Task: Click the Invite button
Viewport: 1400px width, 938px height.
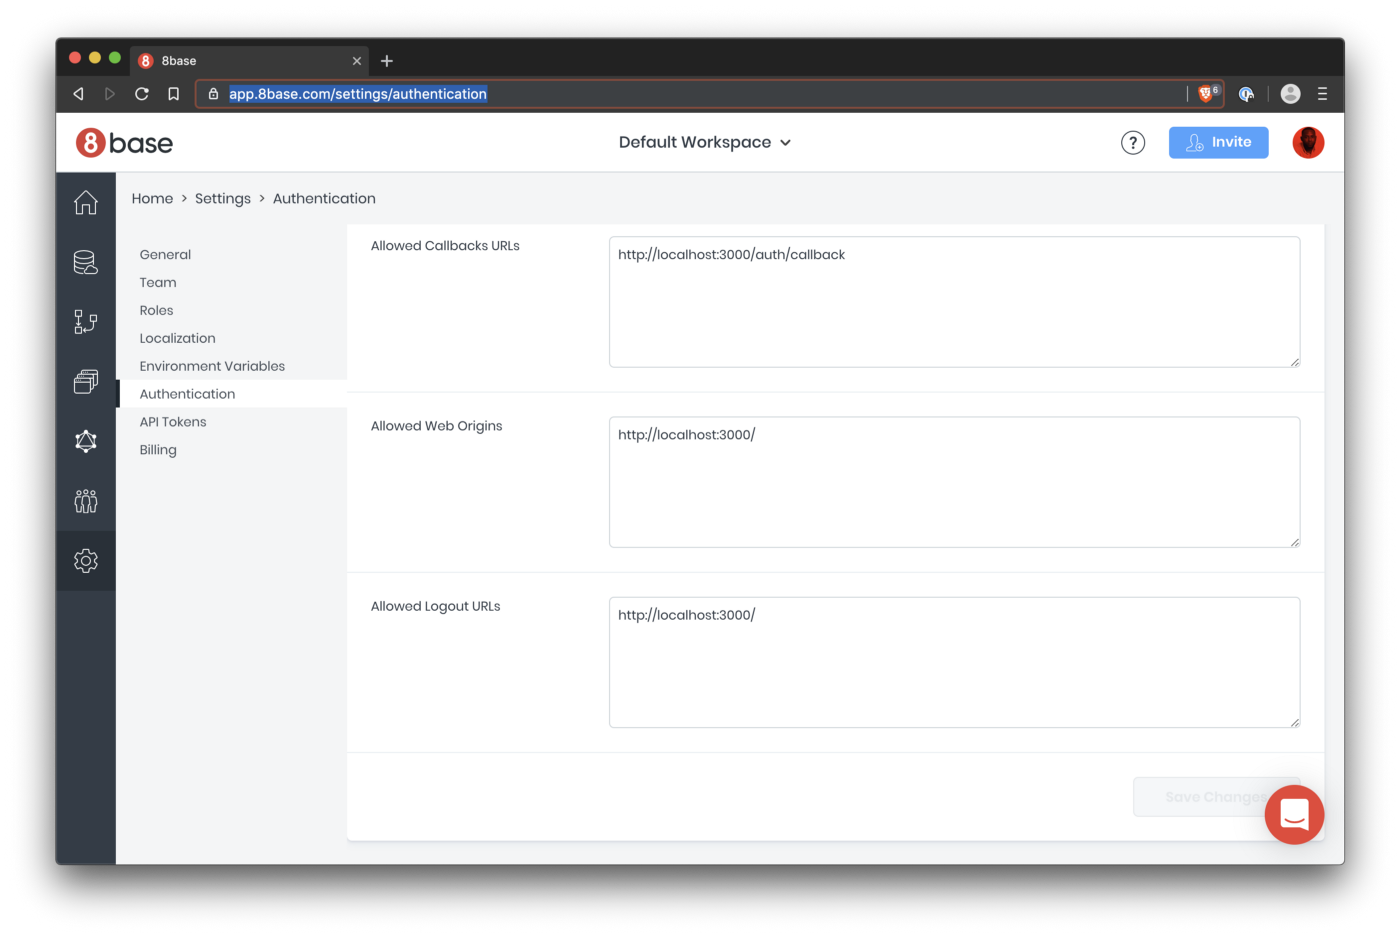Action: (x=1218, y=142)
